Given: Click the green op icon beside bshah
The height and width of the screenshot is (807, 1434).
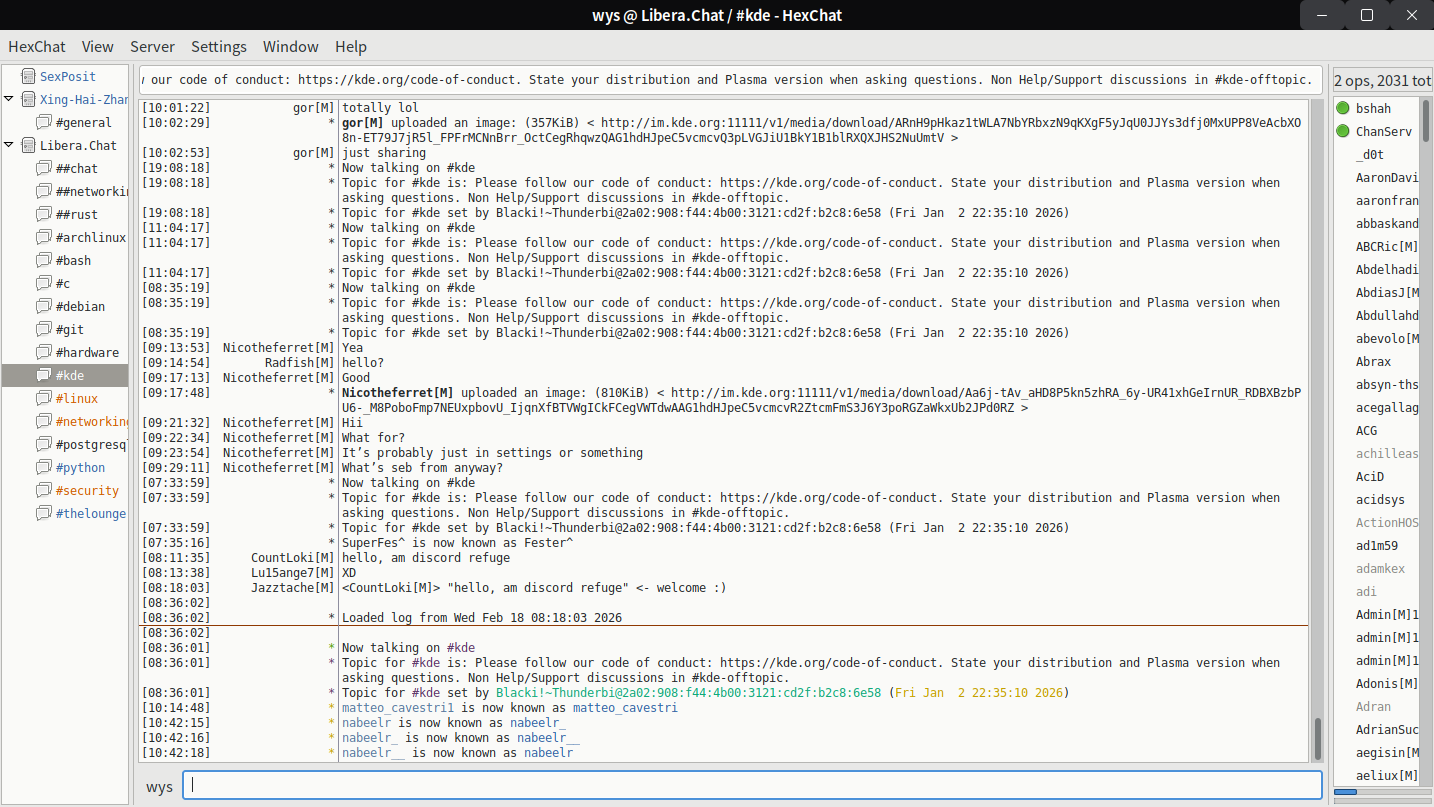Looking at the screenshot, I should click(1343, 108).
